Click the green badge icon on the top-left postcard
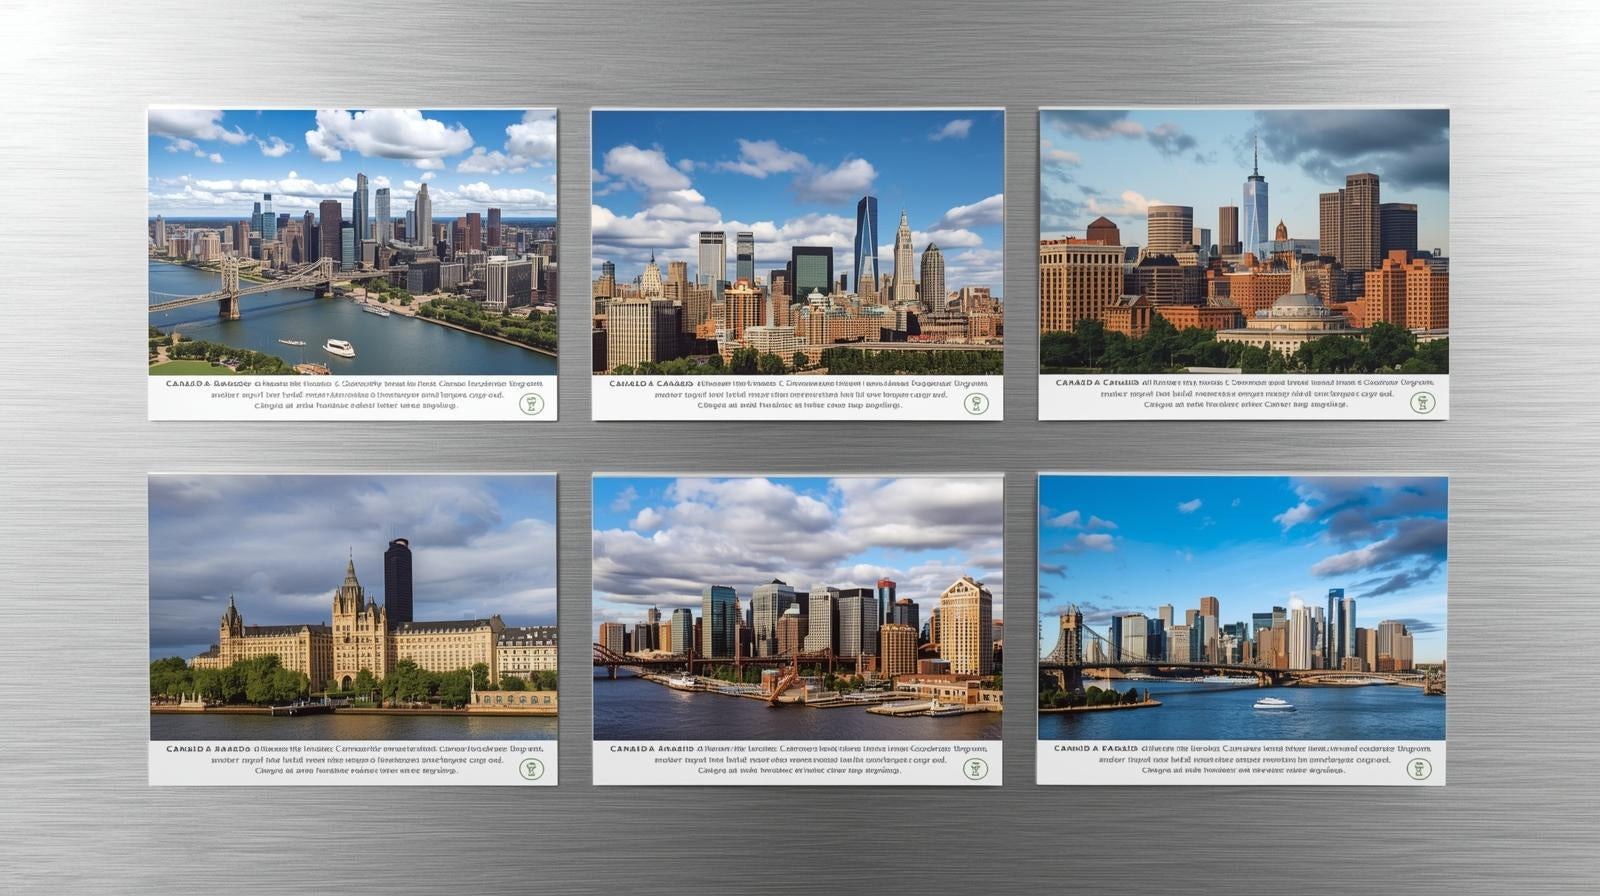 tap(531, 404)
